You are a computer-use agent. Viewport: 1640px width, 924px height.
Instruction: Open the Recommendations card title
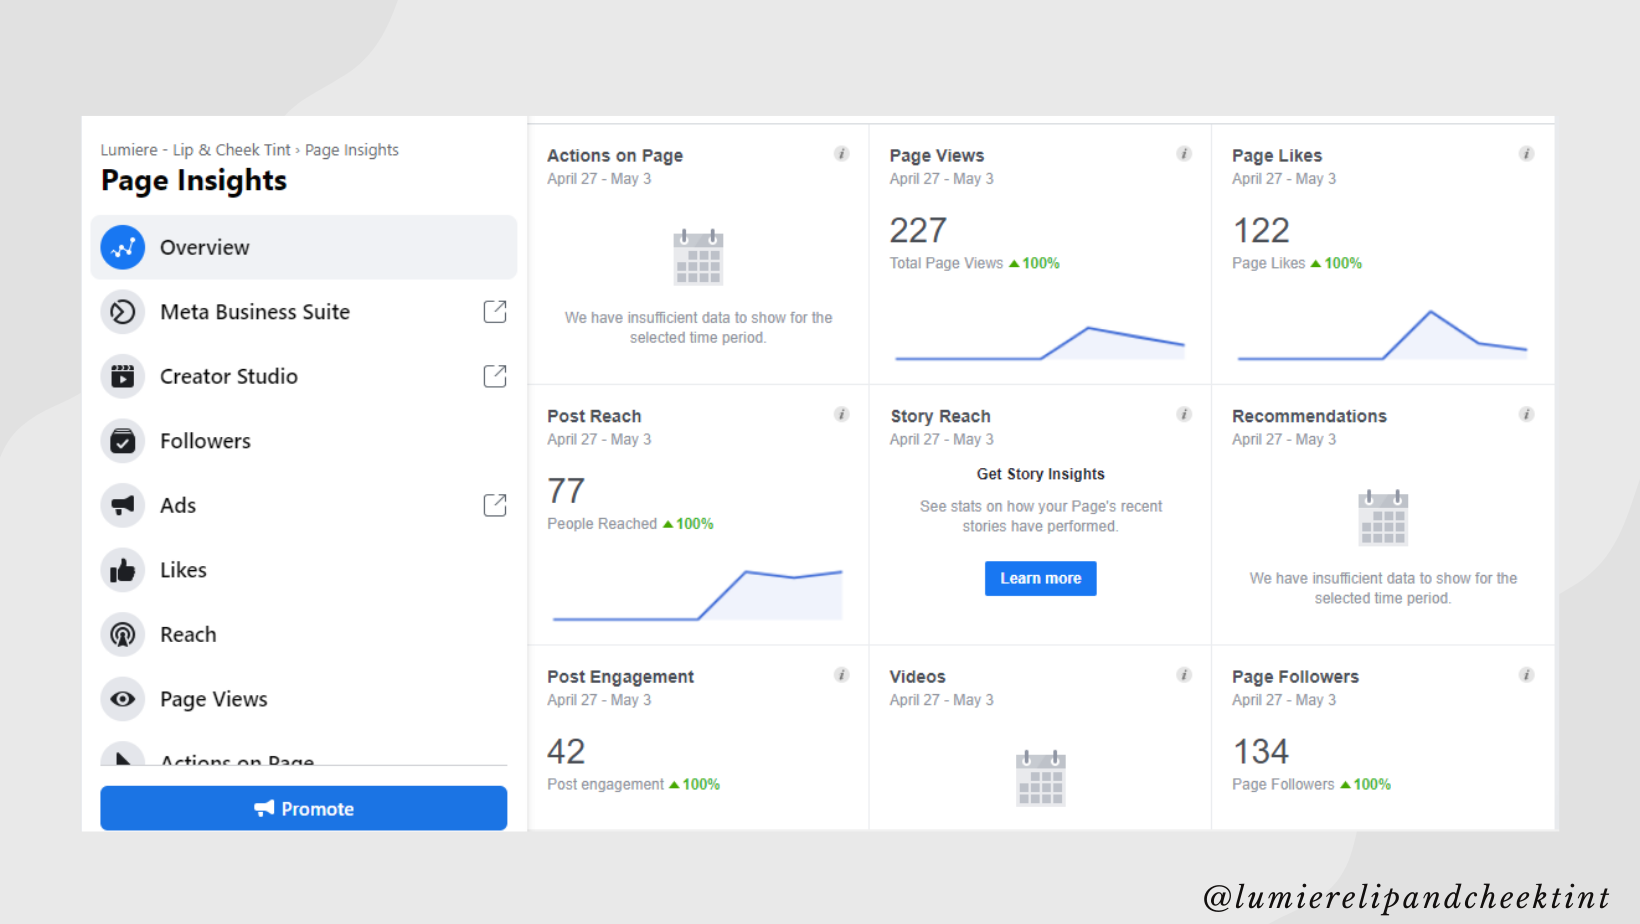(1309, 416)
